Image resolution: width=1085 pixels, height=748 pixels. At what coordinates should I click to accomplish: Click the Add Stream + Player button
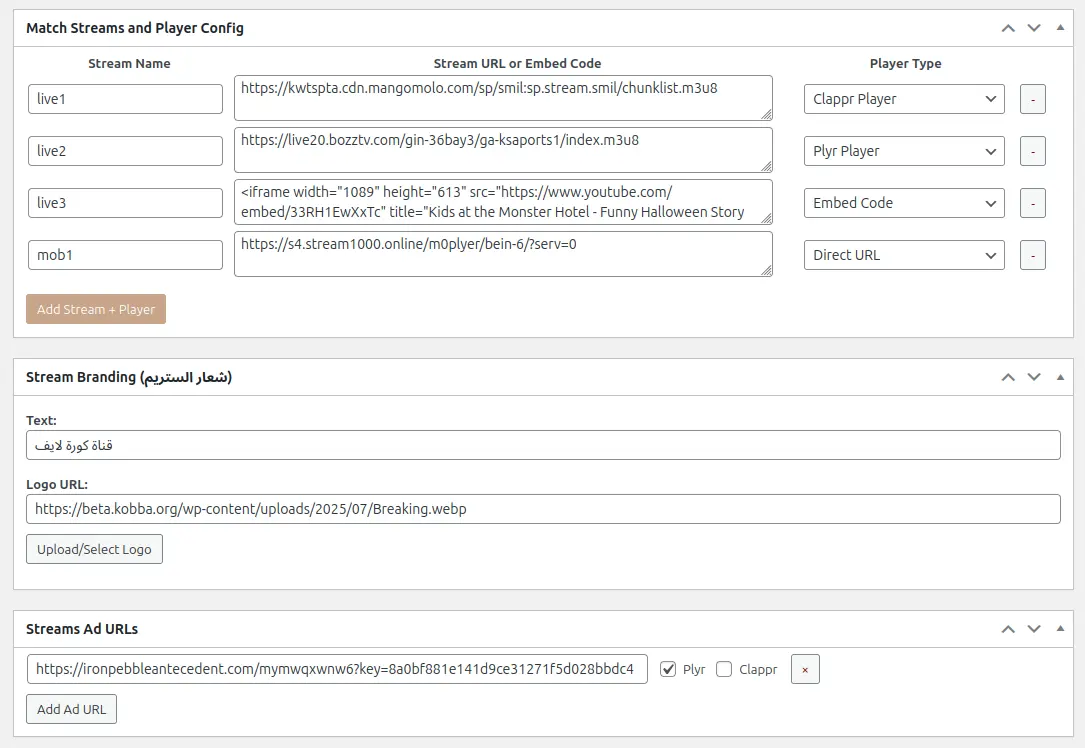[96, 310]
